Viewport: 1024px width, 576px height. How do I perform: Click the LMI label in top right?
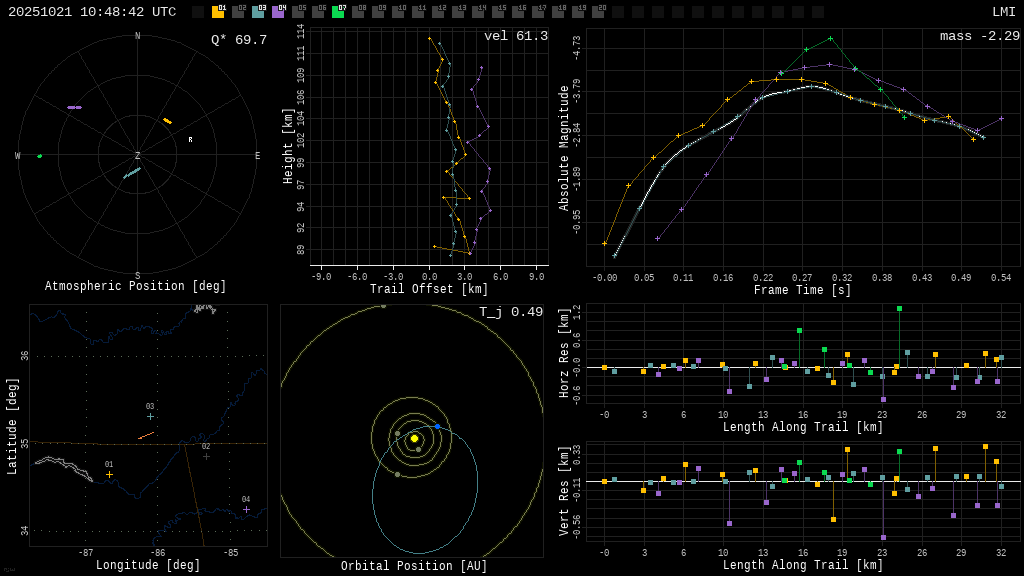pos(1003,12)
